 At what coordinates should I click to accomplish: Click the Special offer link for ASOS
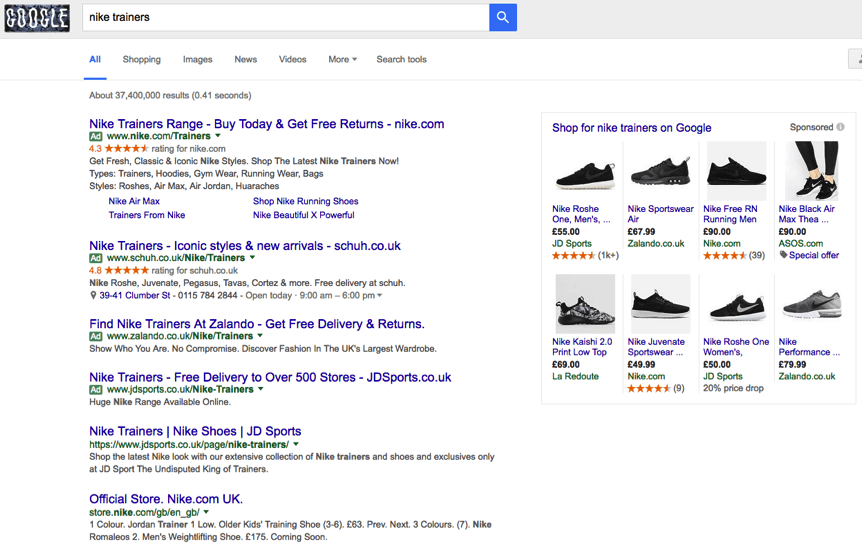(x=814, y=255)
